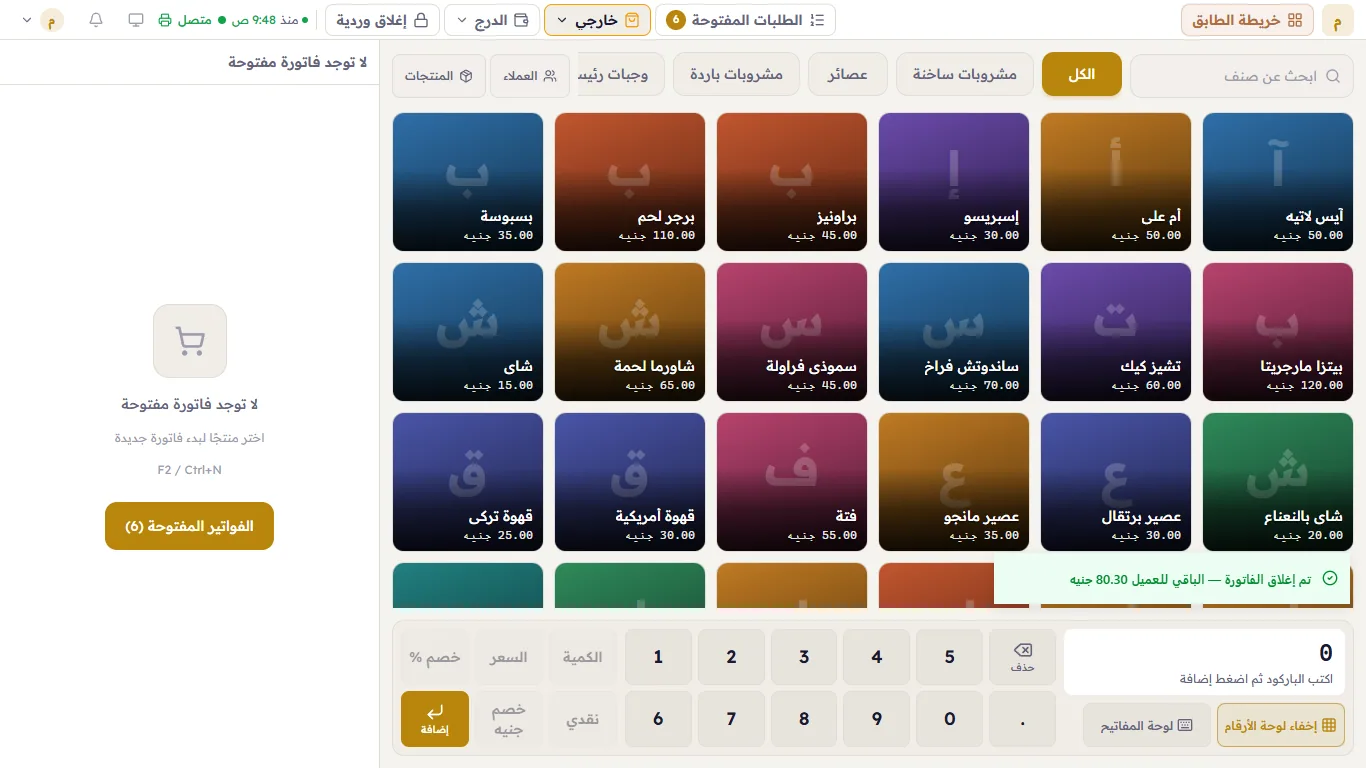Add آيس لاتيه to a new invoice
This screenshot has height=768, width=1366.
point(1278,182)
